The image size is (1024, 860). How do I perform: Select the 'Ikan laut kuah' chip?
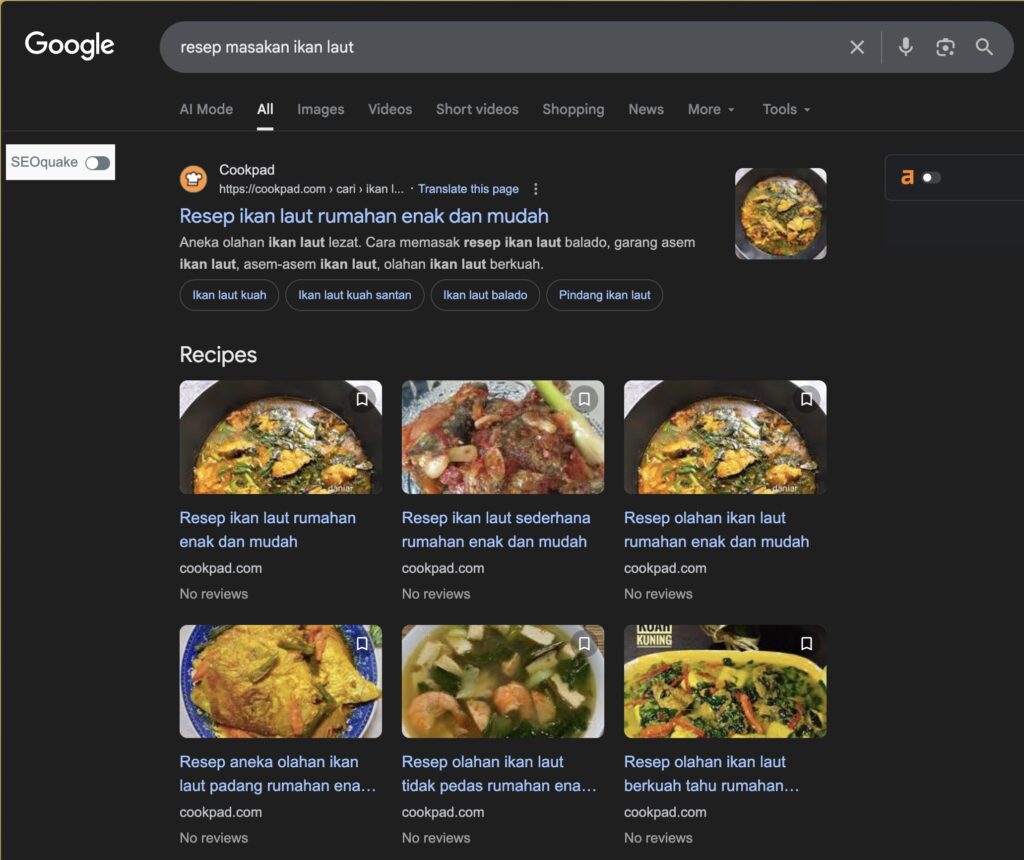(x=229, y=295)
